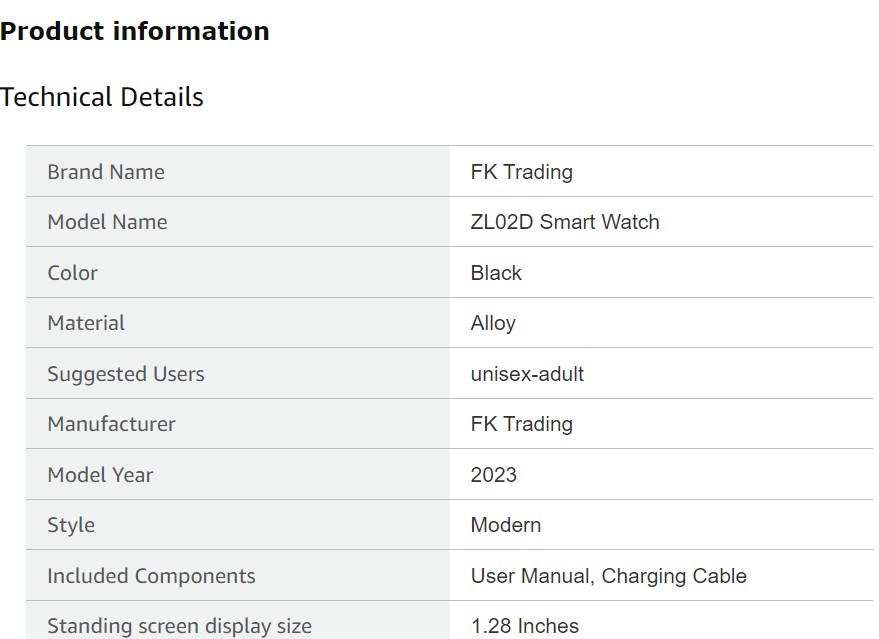Viewport: 879px width, 639px height.
Task: Select the unisex-adult value
Action: [x=527, y=374]
